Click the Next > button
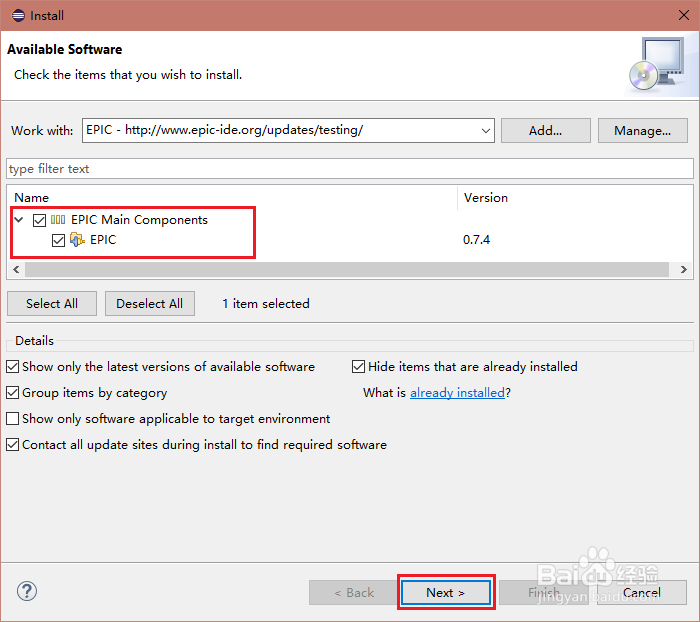Viewport: 700px width, 622px height. click(446, 593)
